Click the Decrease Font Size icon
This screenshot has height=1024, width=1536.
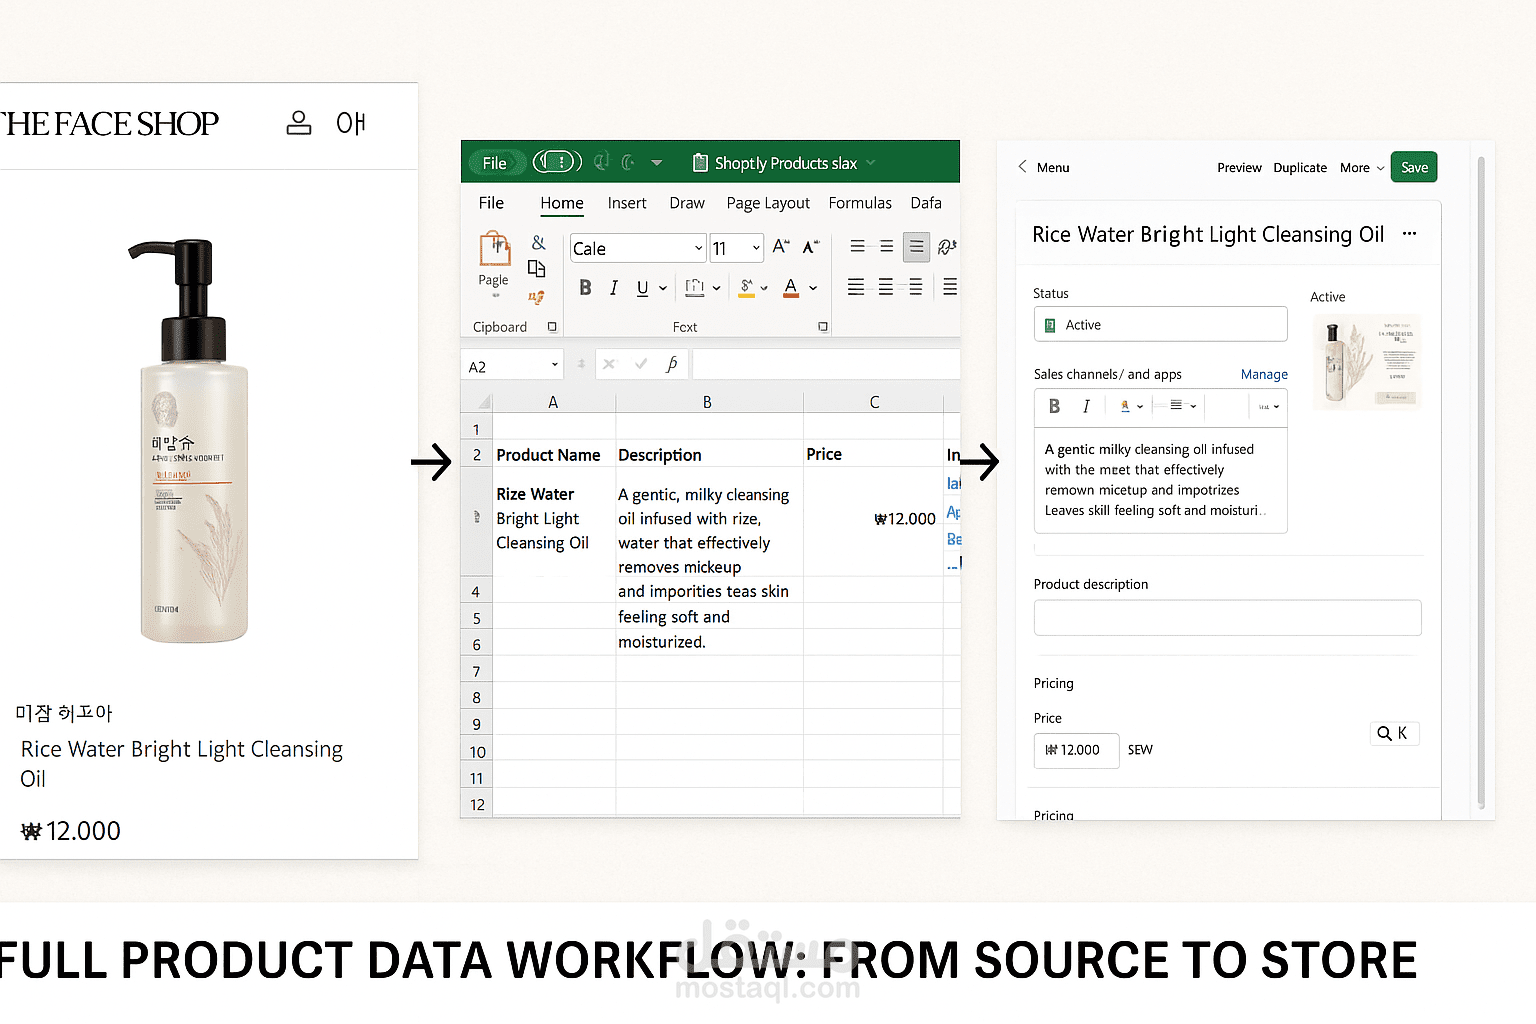point(811,246)
